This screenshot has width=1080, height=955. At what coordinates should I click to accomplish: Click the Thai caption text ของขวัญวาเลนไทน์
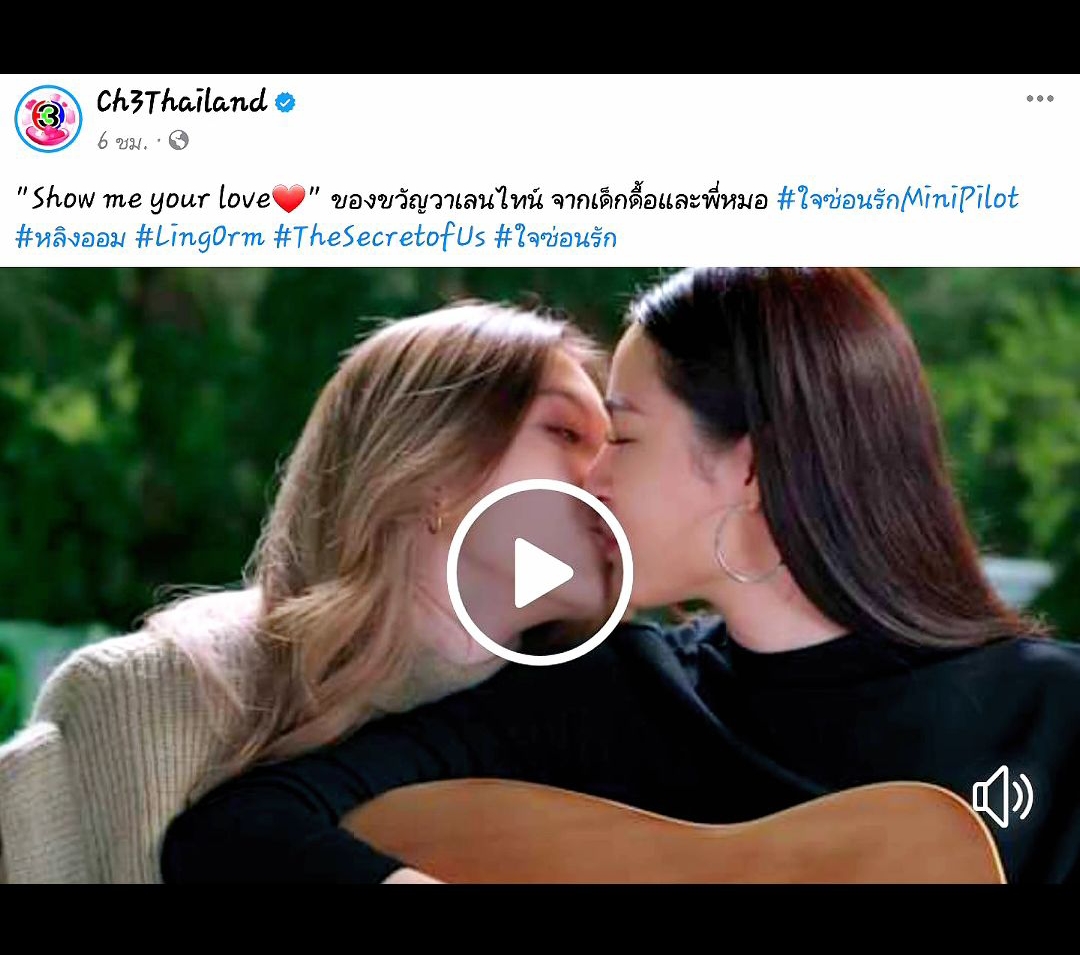pyautogui.click(x=437, y=200)
